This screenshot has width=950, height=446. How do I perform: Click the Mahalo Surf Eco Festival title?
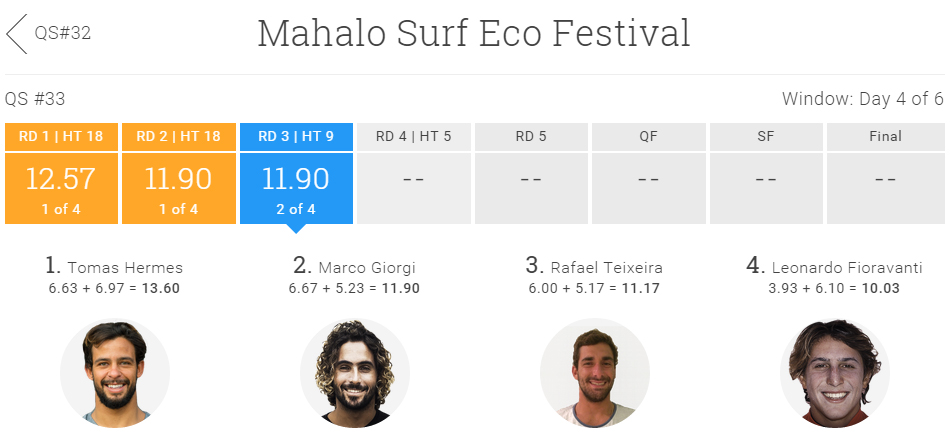474,34
